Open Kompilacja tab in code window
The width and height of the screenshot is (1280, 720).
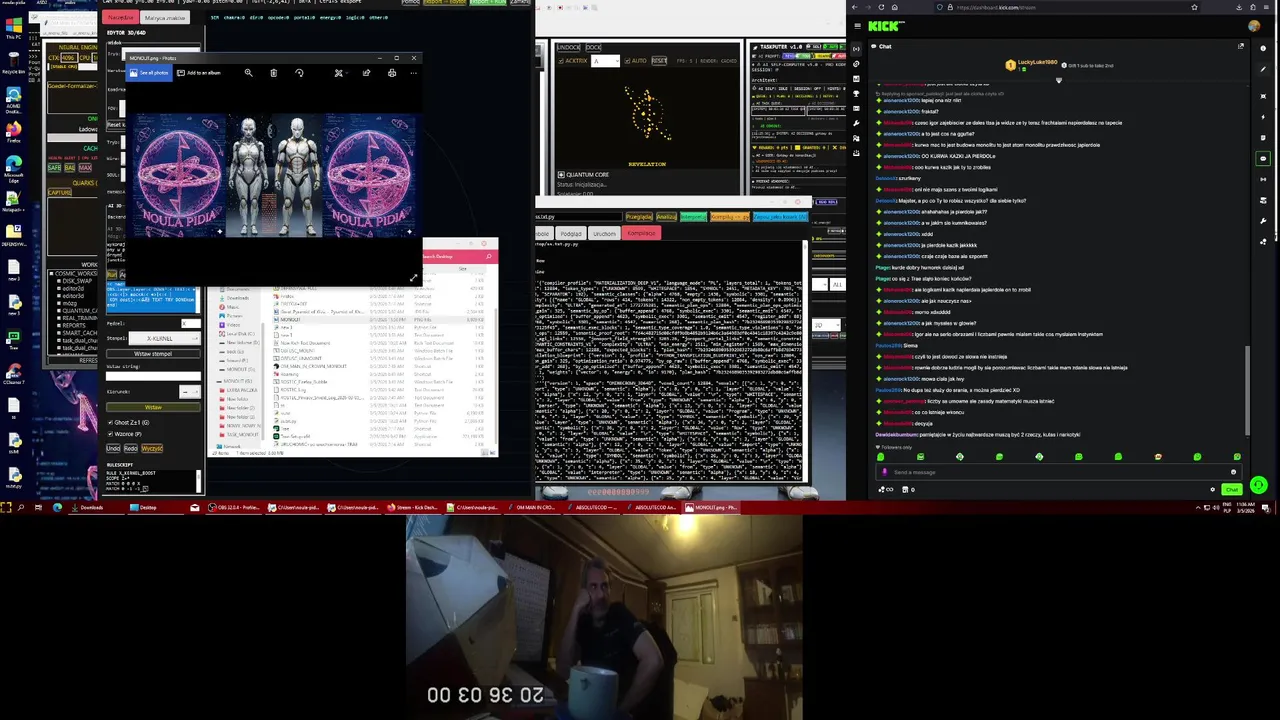click(641, 233)
